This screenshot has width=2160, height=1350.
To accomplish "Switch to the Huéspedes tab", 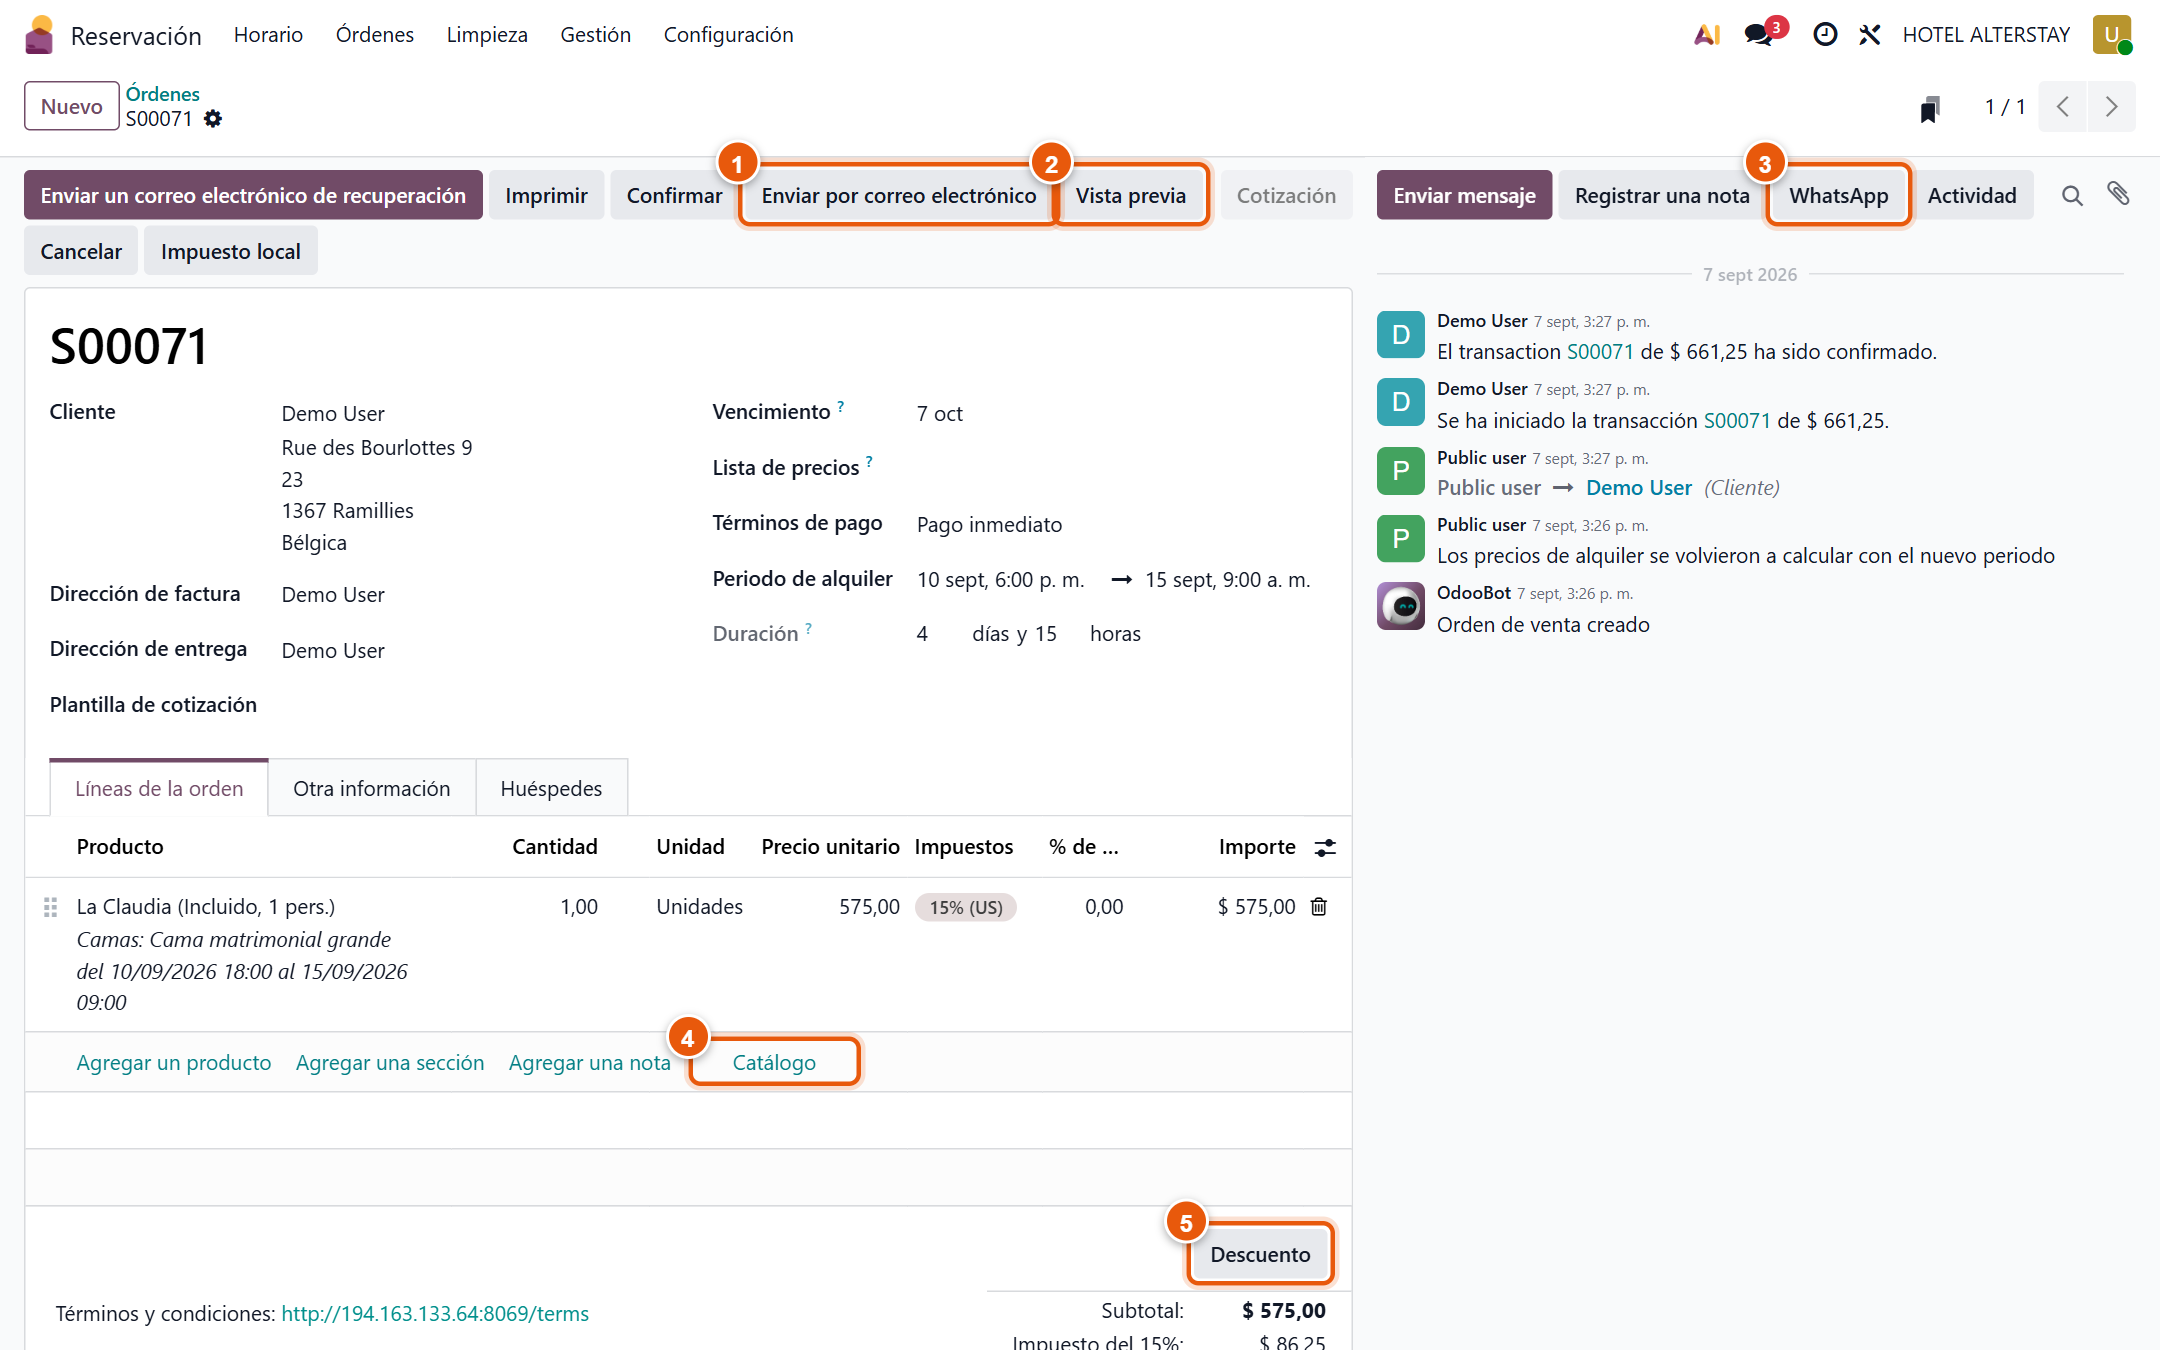I will pyautogui.click(x=551, y=788).
